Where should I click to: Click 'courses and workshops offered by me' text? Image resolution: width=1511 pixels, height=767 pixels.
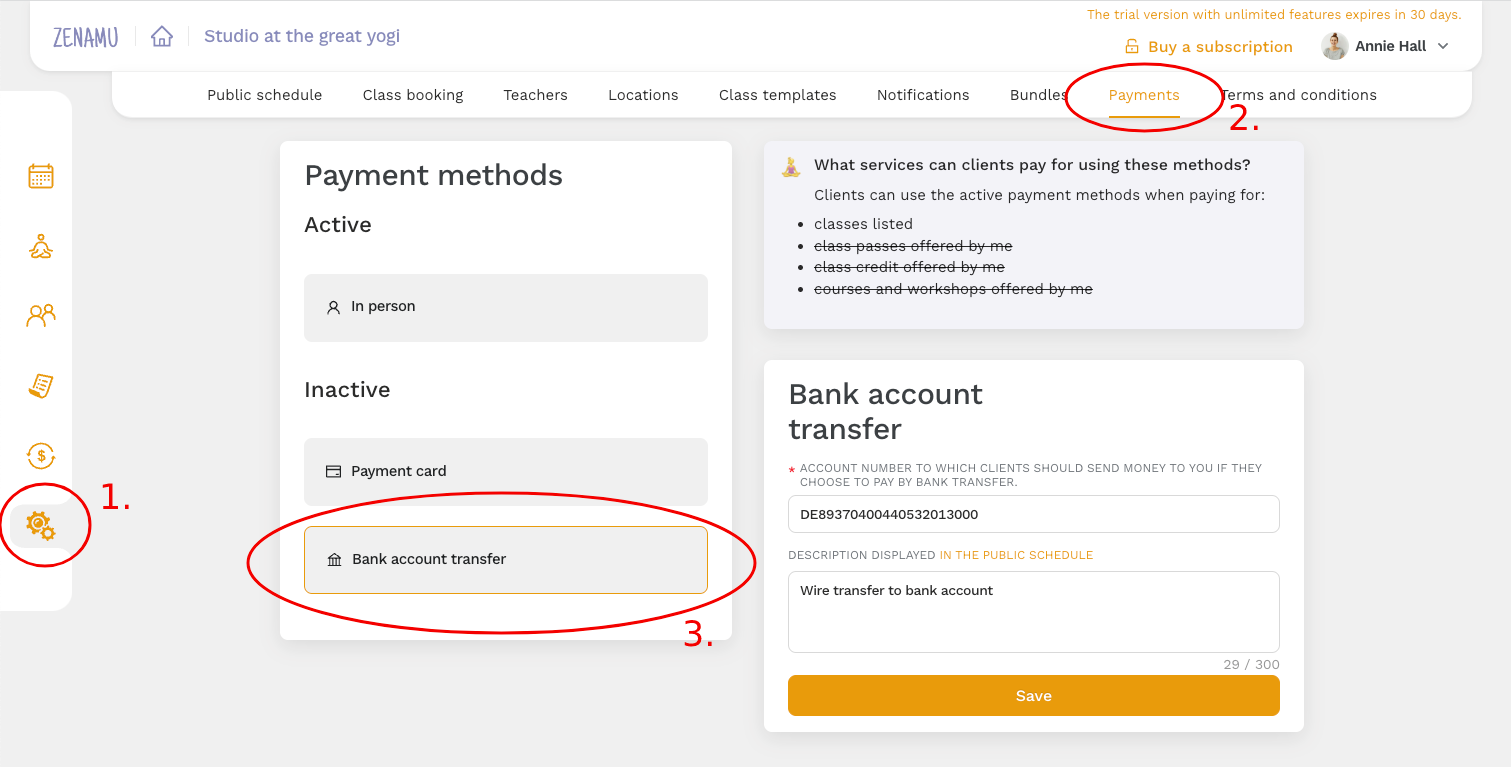[953, 290]
